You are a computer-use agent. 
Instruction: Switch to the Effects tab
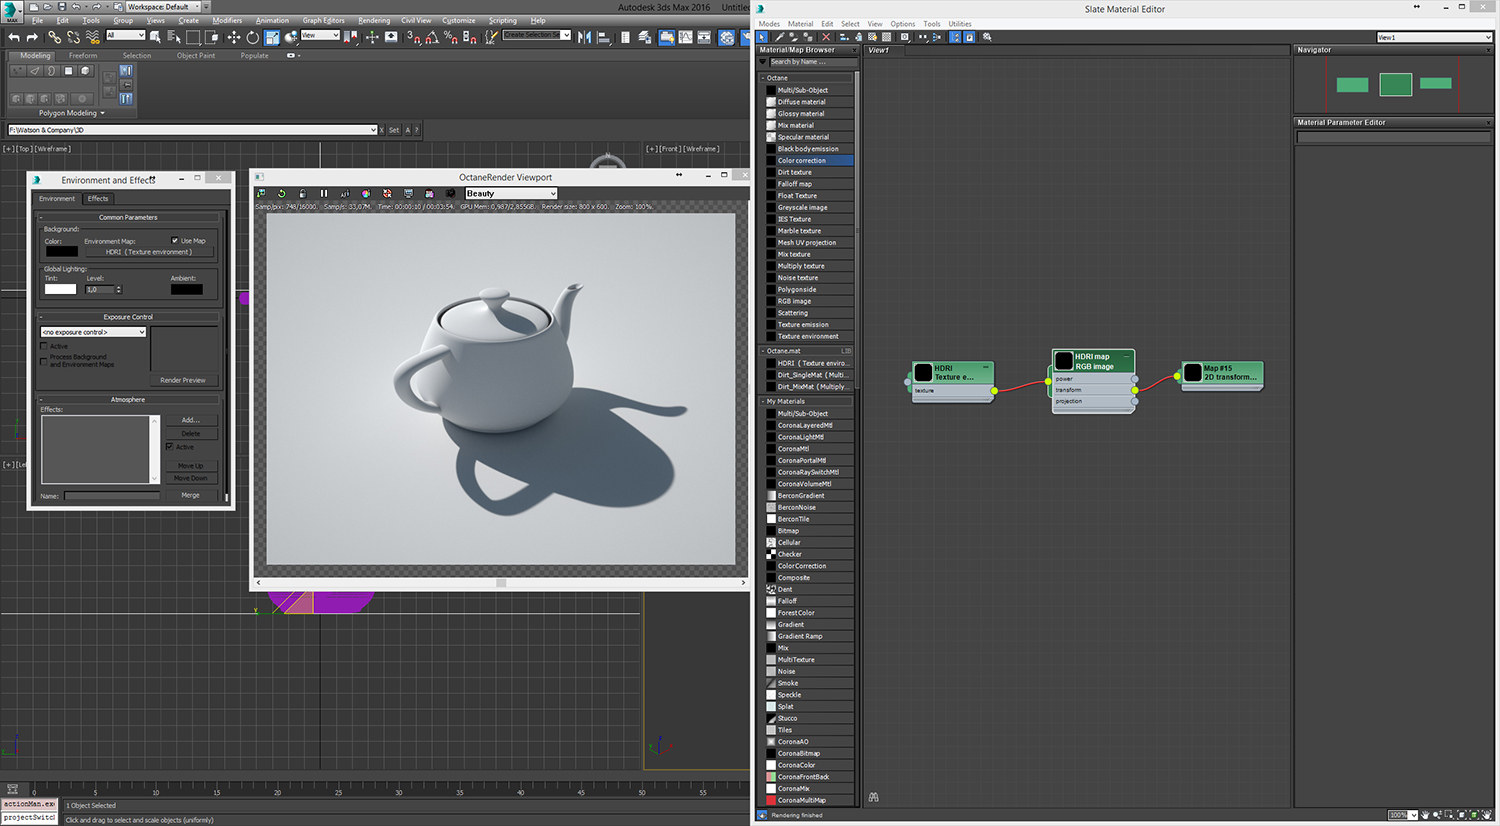[98, 198]
